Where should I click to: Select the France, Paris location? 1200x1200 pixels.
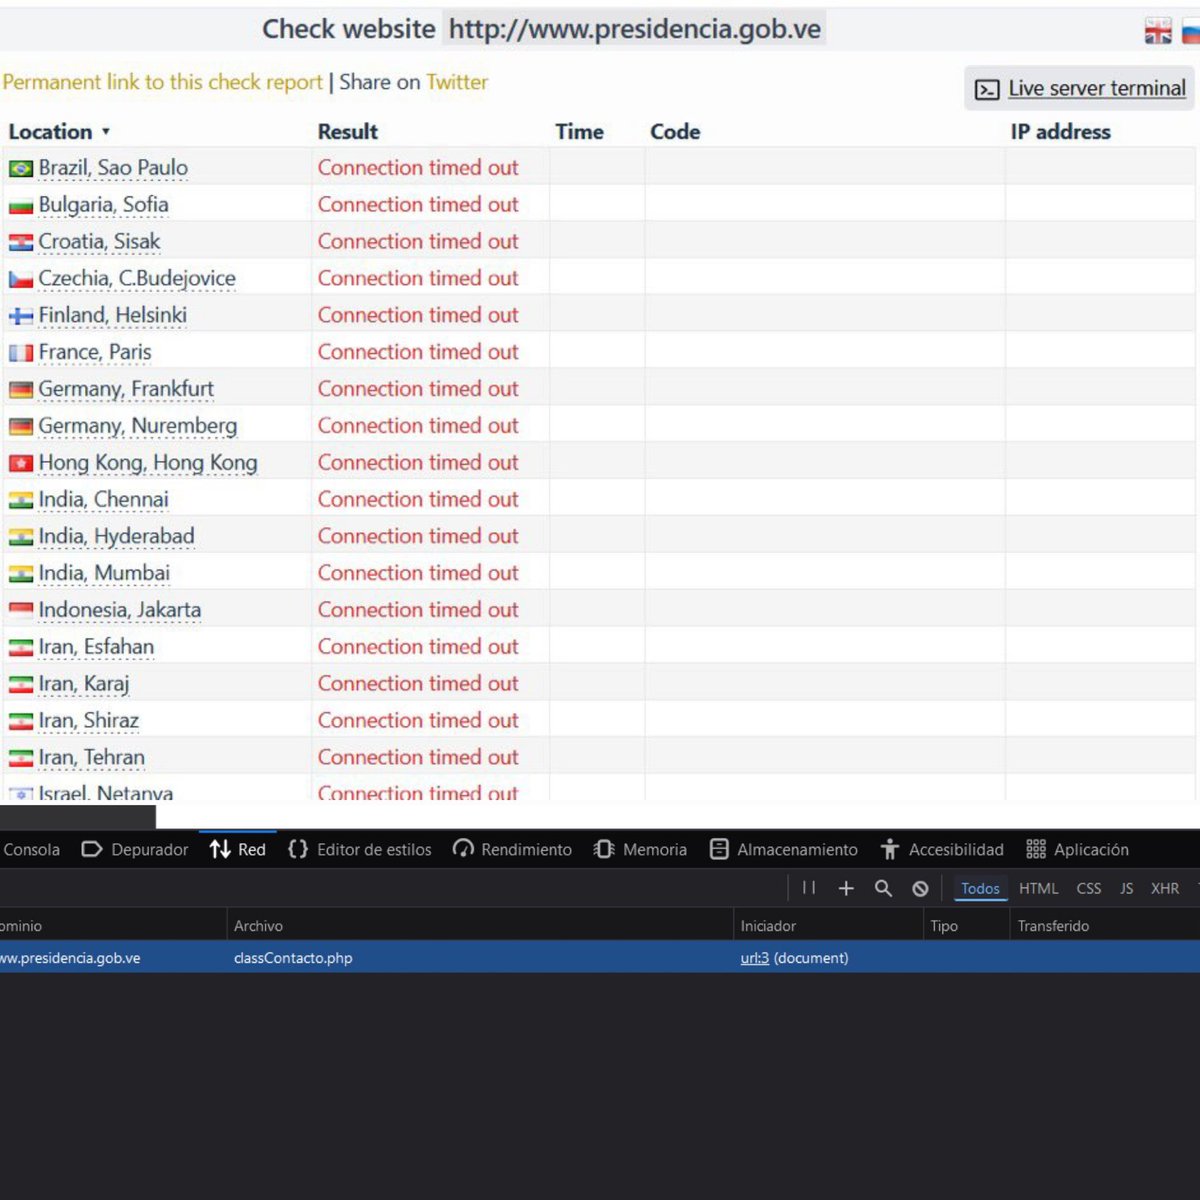pyautogui.click(x=95, y=352)
